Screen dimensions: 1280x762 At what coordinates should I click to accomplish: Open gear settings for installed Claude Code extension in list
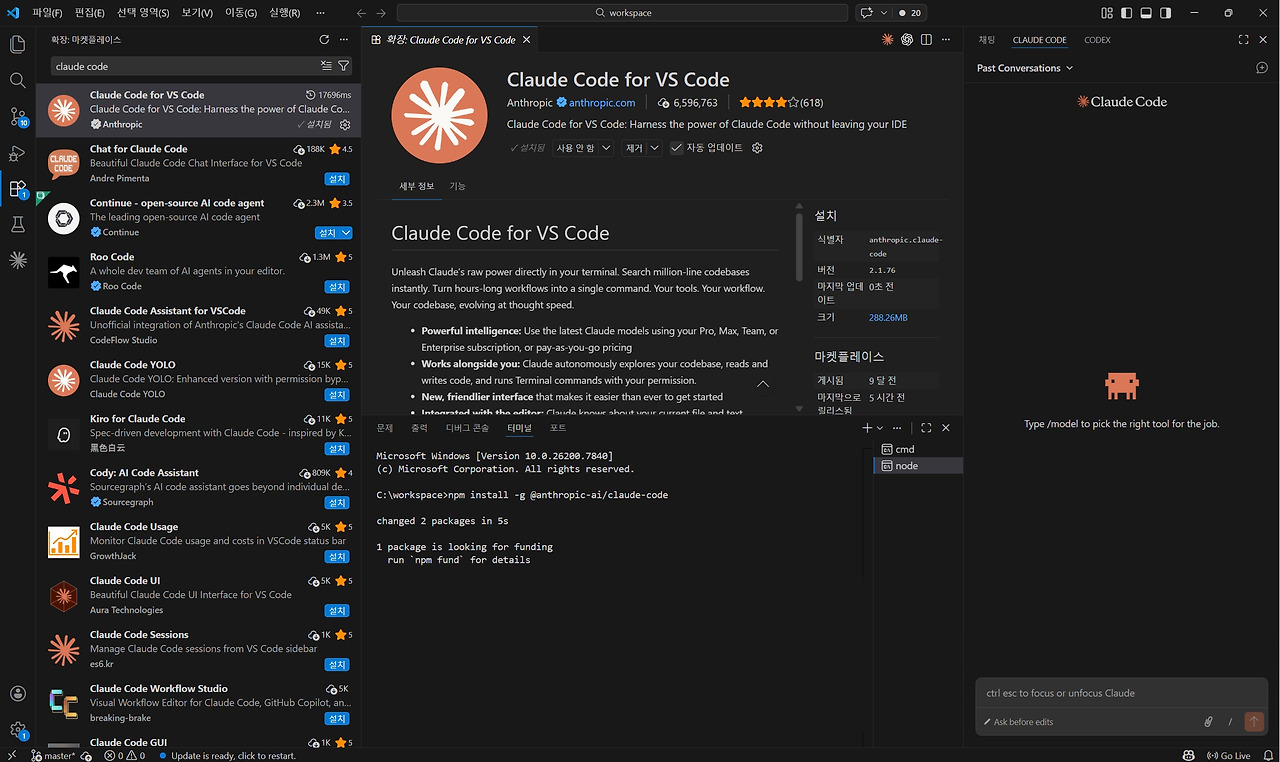[345, 125]
